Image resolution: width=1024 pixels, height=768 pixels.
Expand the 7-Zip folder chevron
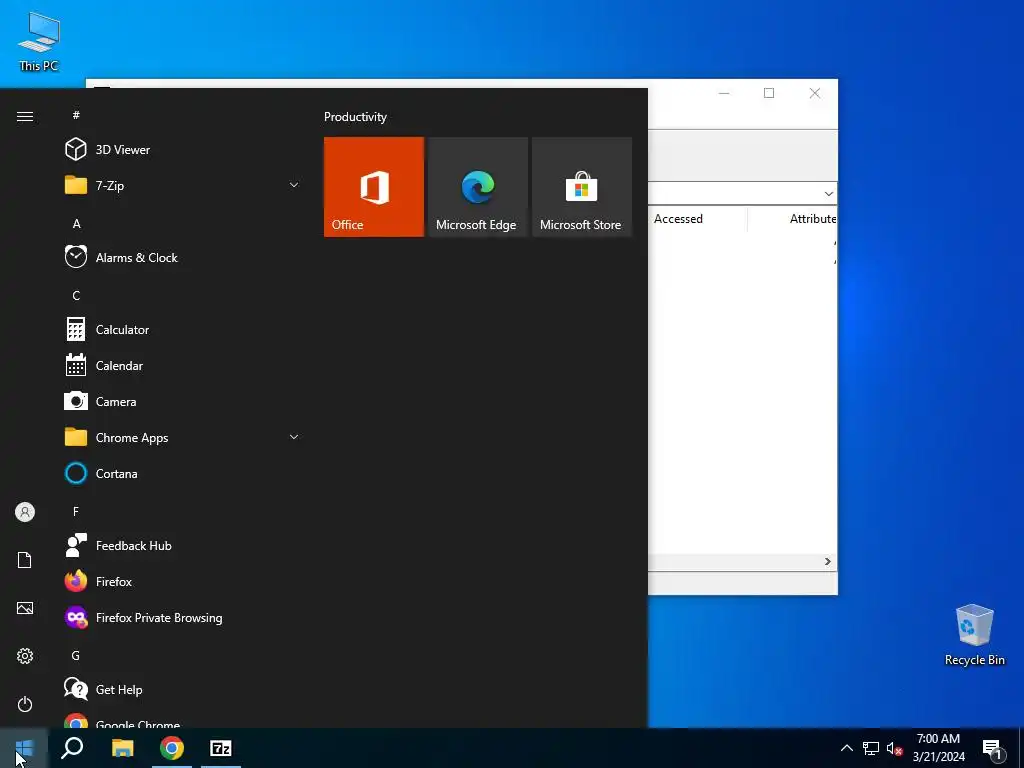coord(294,185)
